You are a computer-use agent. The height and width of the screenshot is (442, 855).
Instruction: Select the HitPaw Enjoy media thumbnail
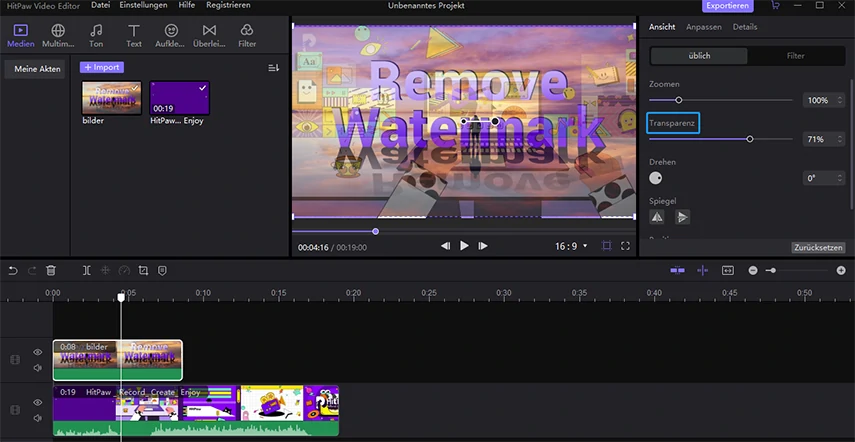(x=179, y=98)
